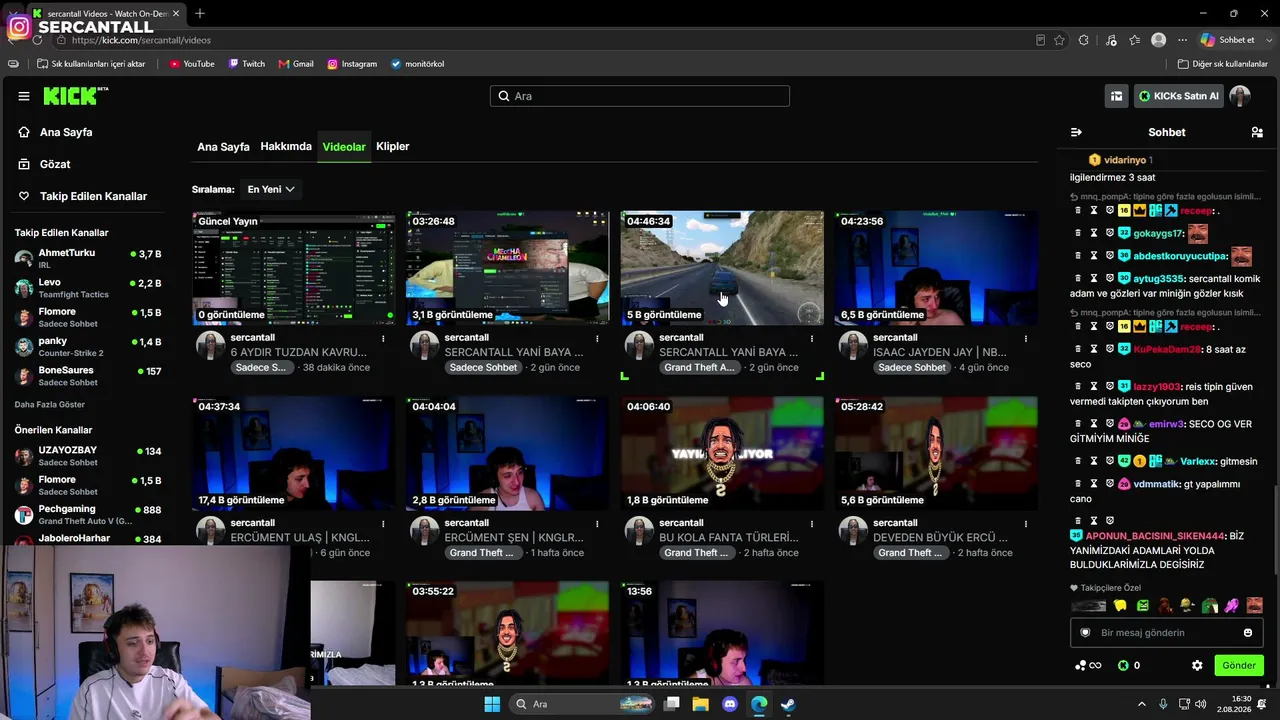The height and width of the screenshot is (720, 1280).
Task: Open the emoji picker in message box
Action: click(x=1248, y=633)
